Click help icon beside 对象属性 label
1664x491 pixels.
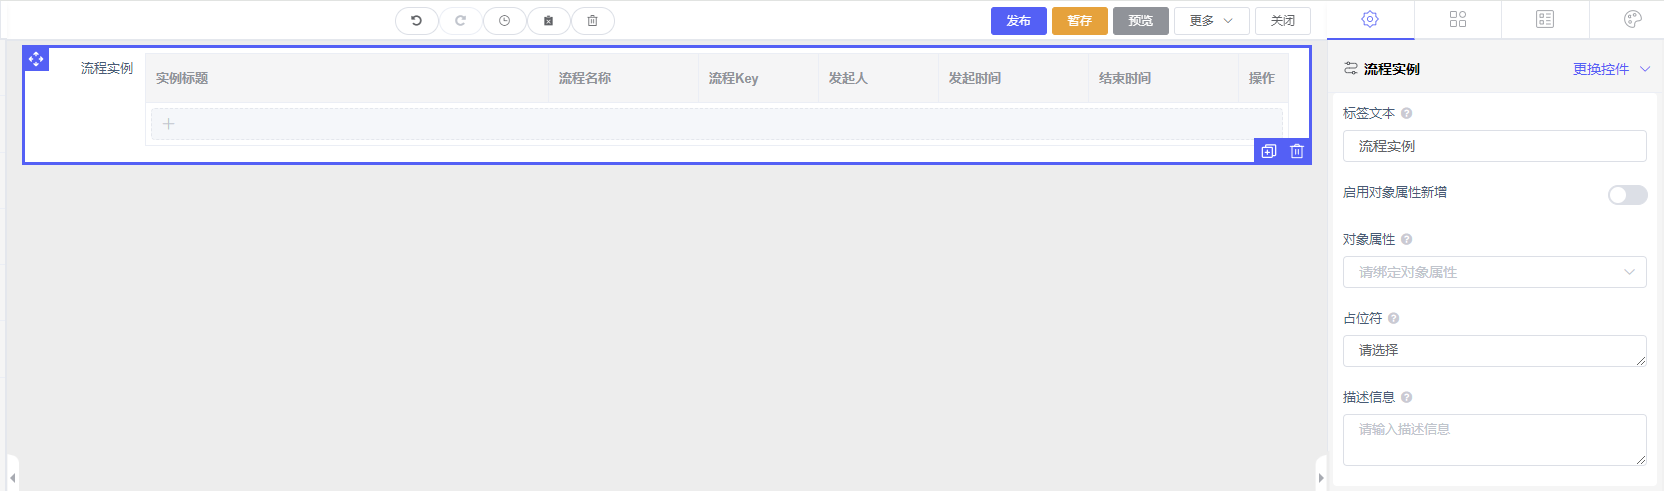(x=1406, y=240)
